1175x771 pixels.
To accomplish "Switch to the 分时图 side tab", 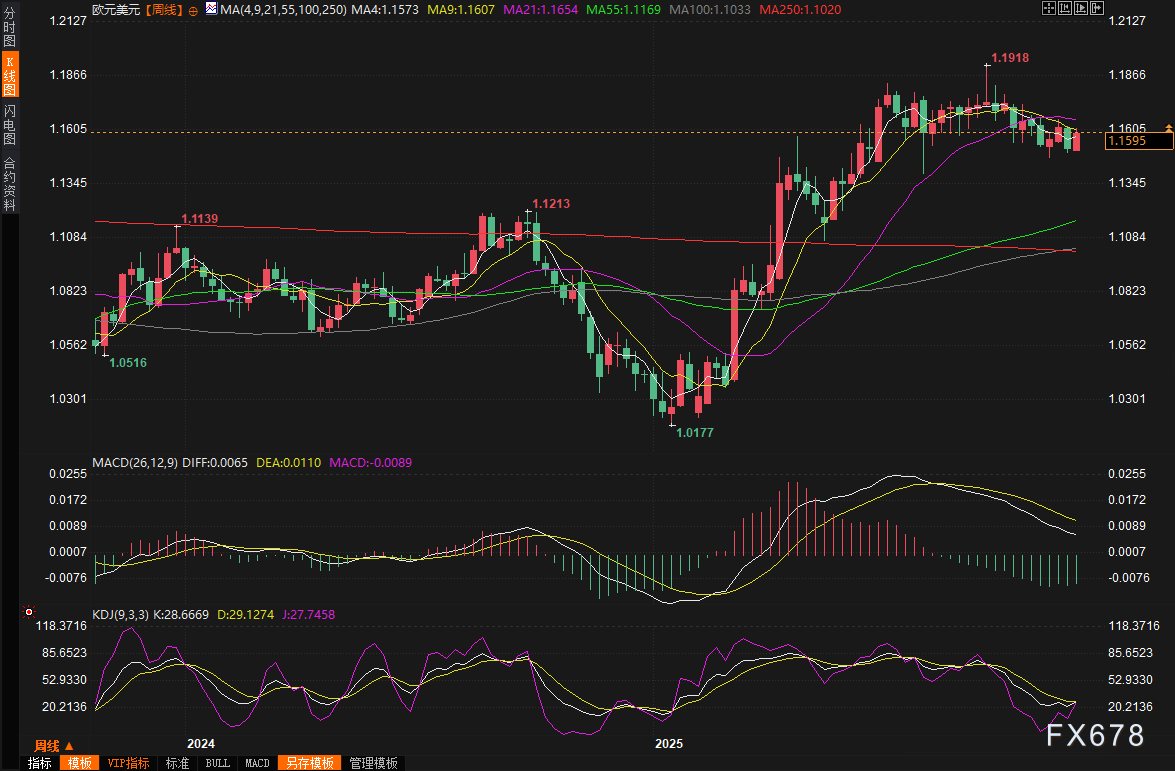I will click(x=9, y=27).
